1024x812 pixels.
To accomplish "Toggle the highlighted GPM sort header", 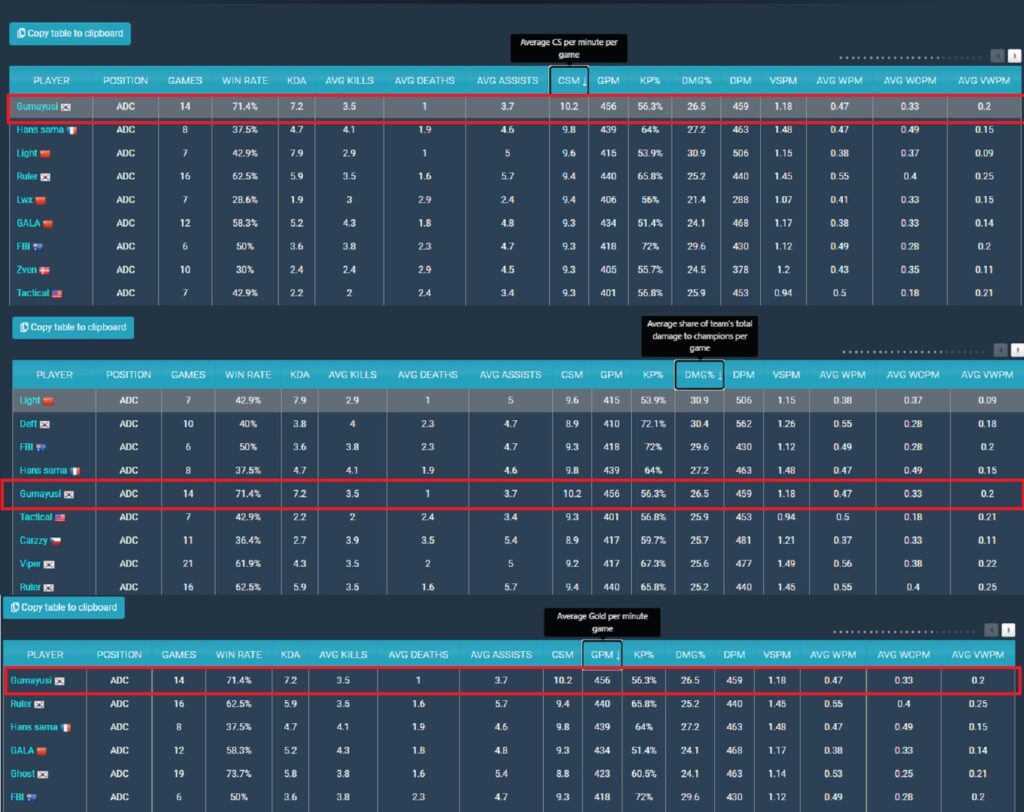I will click(x=602, y=654).
